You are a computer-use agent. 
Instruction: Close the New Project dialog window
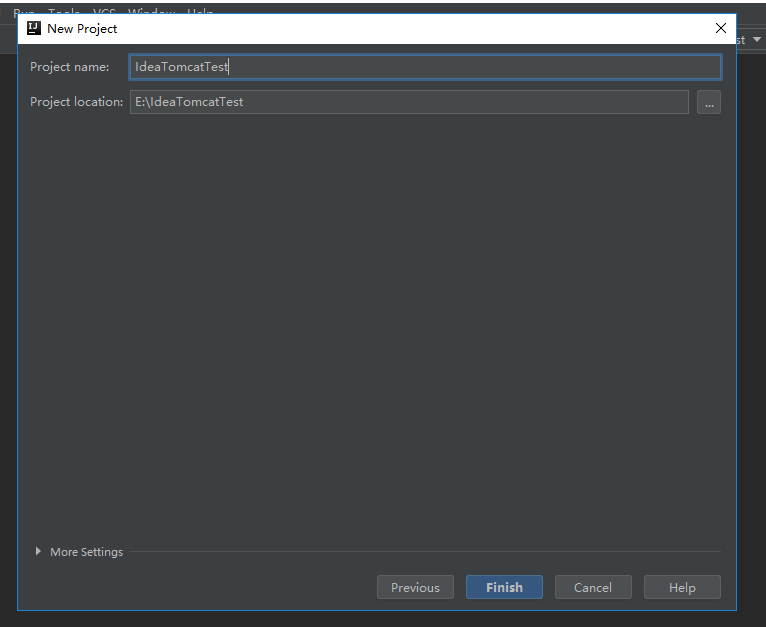coord(721,28)
